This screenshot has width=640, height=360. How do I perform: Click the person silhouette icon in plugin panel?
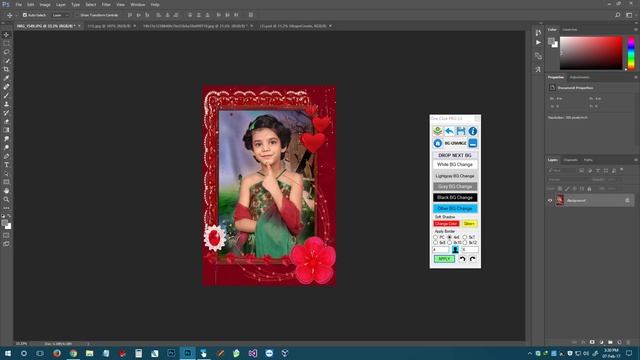[455, 249]
